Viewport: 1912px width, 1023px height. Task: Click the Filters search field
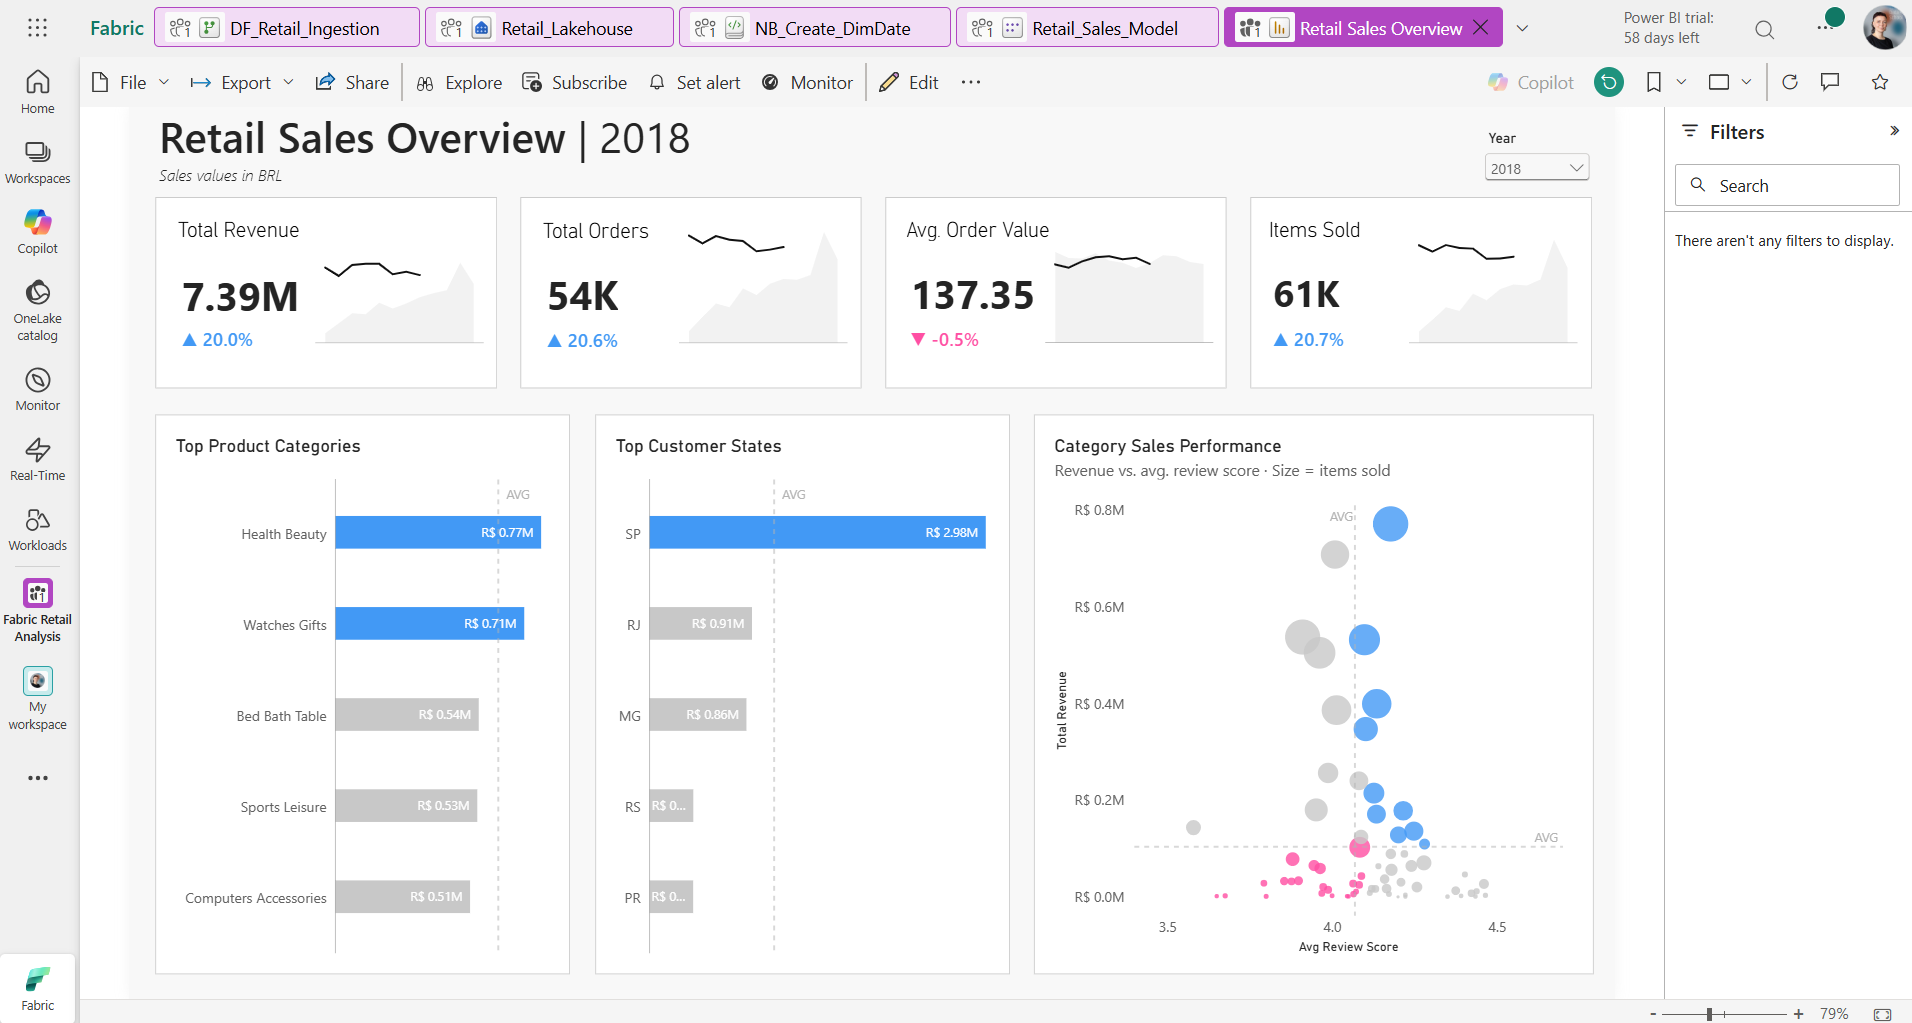(x=1787, y=185)
